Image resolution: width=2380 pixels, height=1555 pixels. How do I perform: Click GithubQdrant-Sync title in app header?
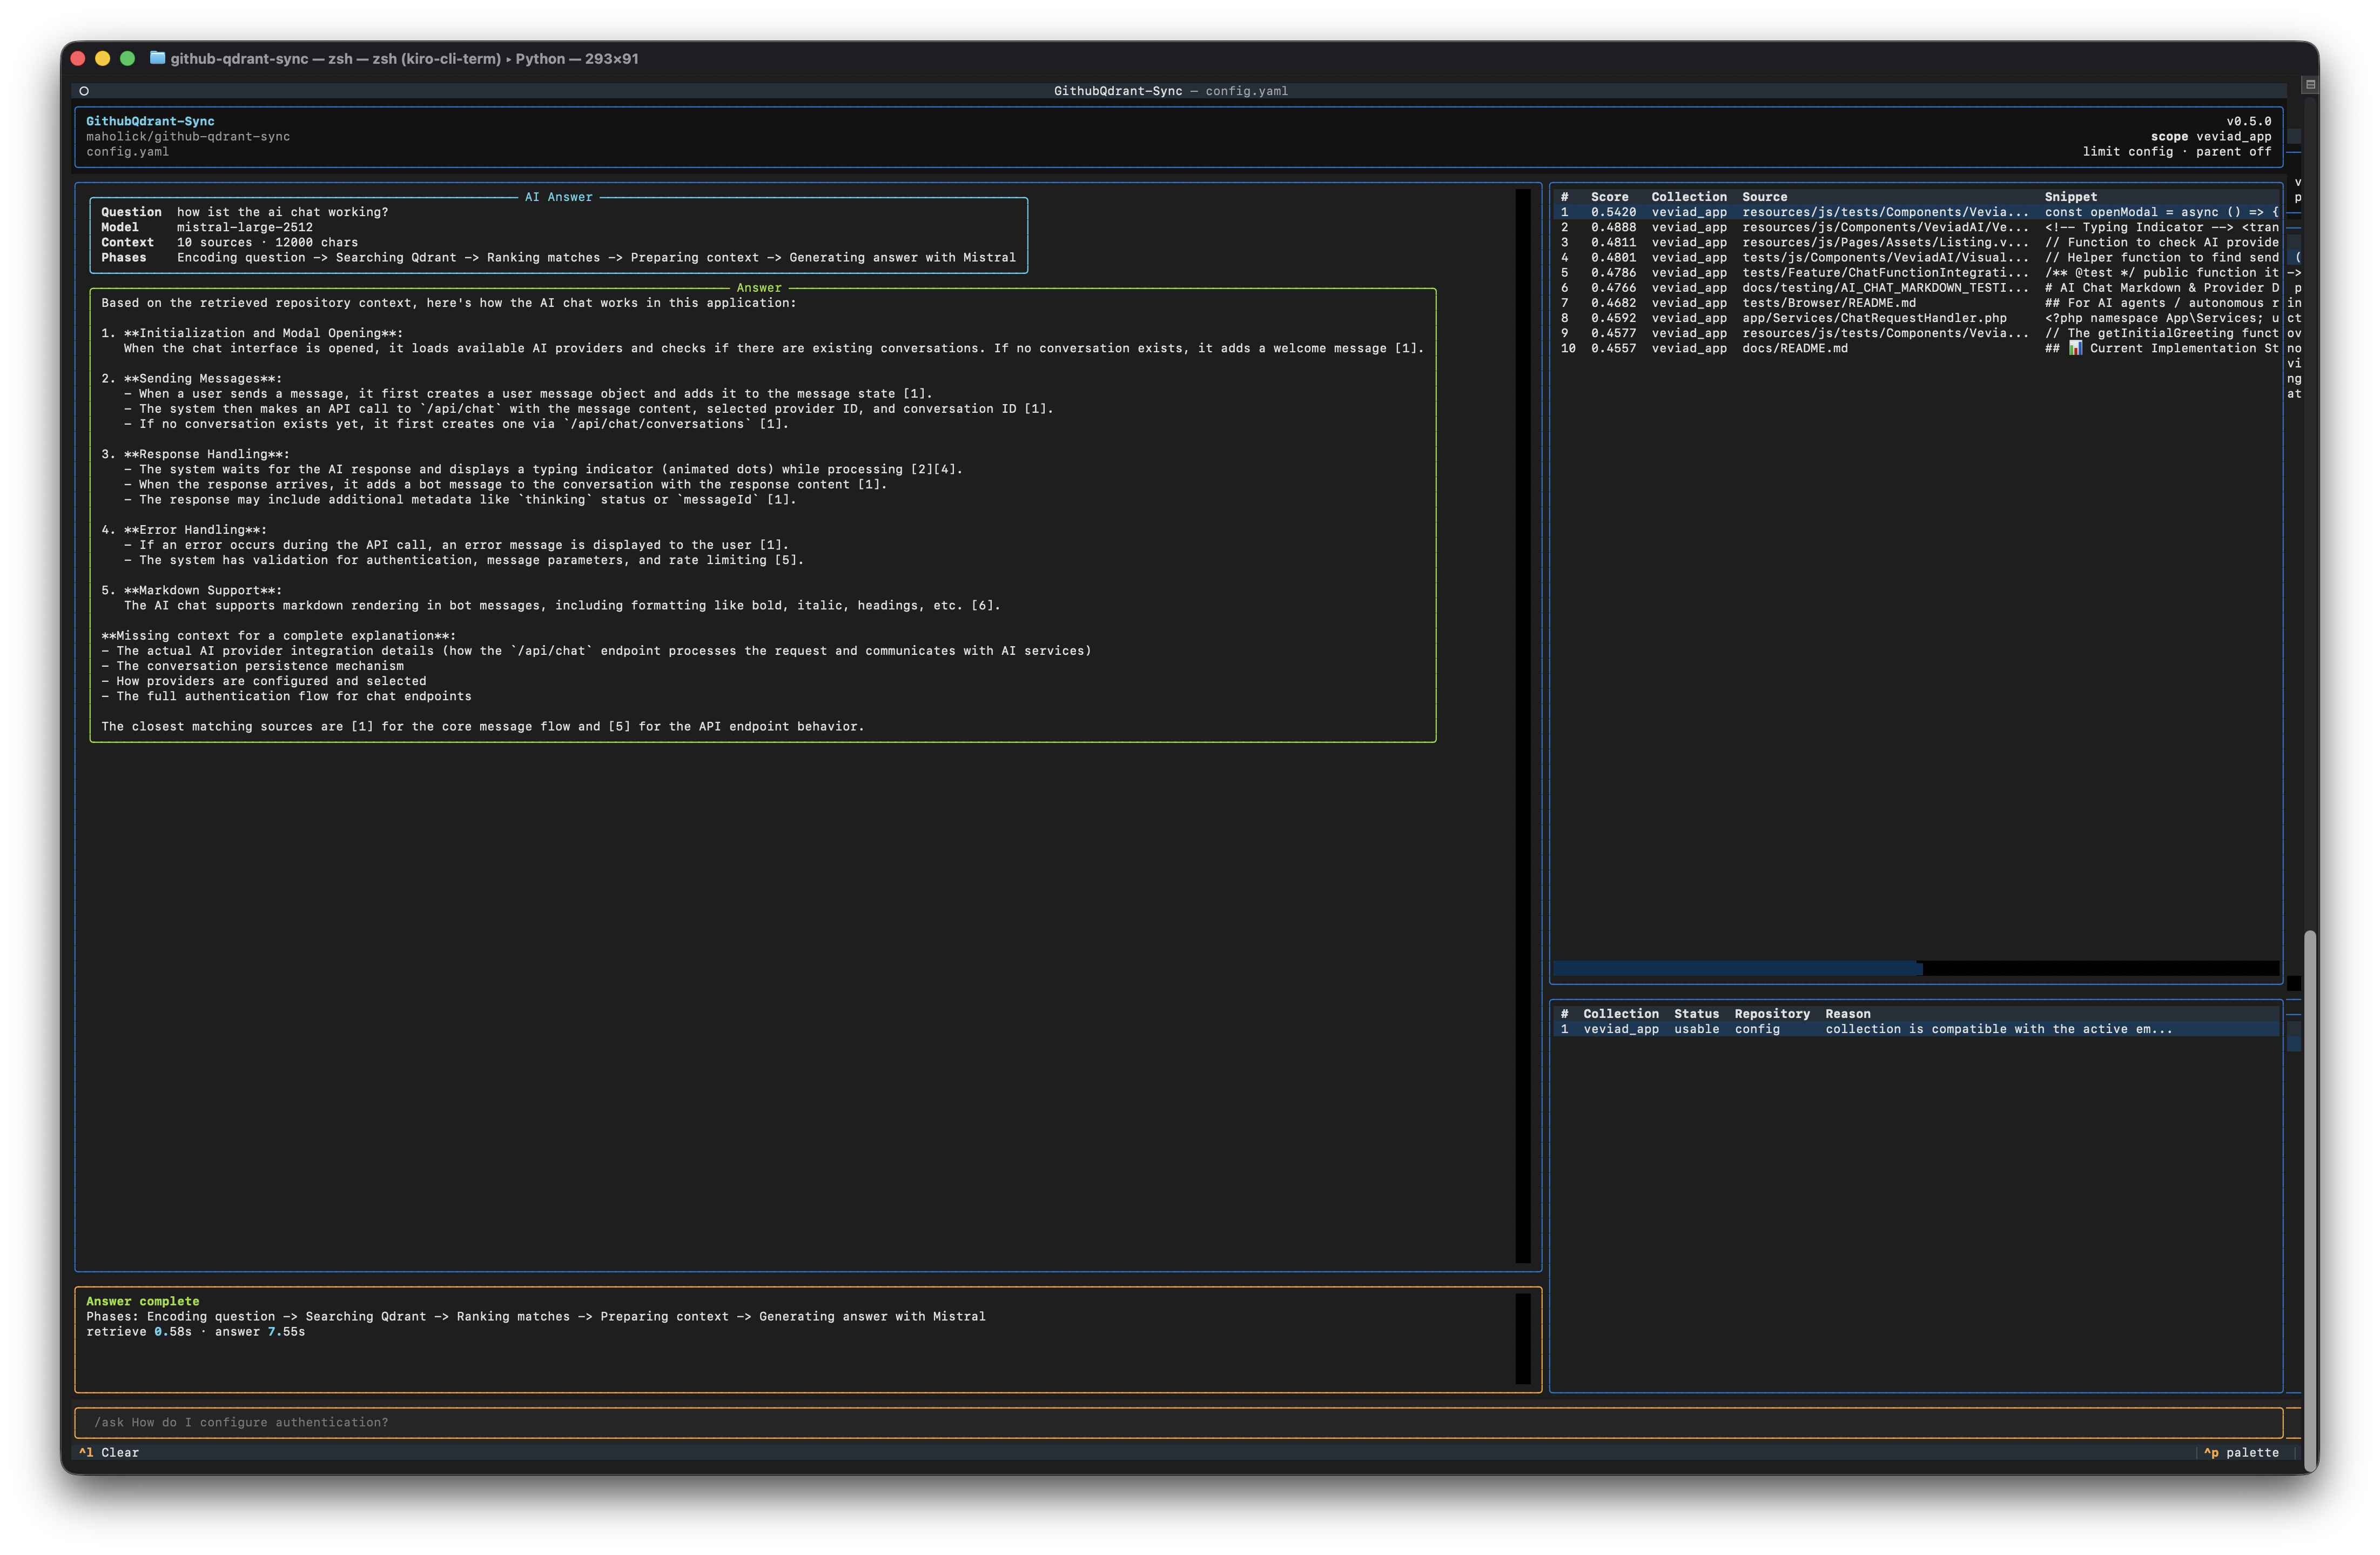point(150,121)
